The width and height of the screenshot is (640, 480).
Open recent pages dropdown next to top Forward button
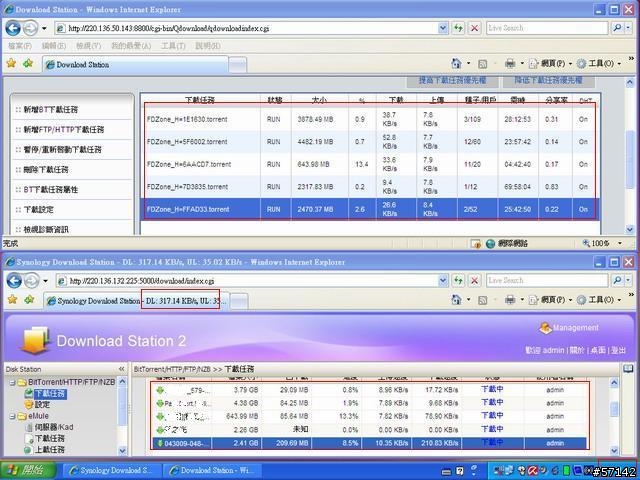click(x=44, y=29)
